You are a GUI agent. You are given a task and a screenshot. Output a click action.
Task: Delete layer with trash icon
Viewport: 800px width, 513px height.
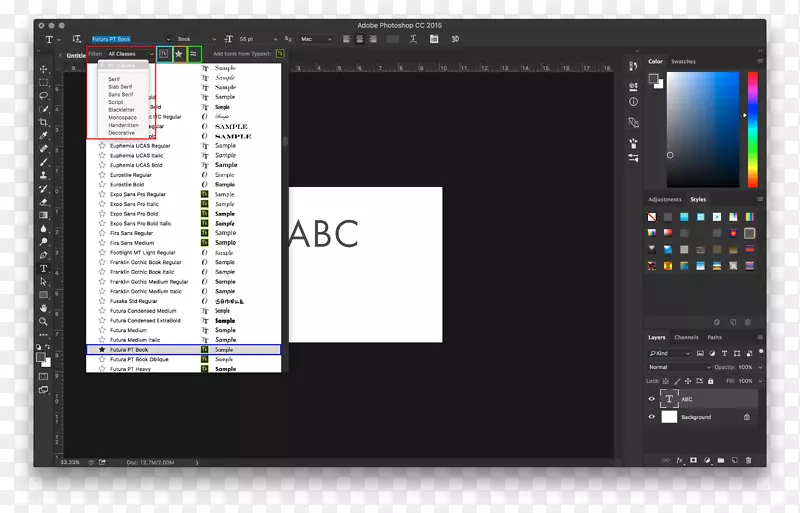pos(748,460)
